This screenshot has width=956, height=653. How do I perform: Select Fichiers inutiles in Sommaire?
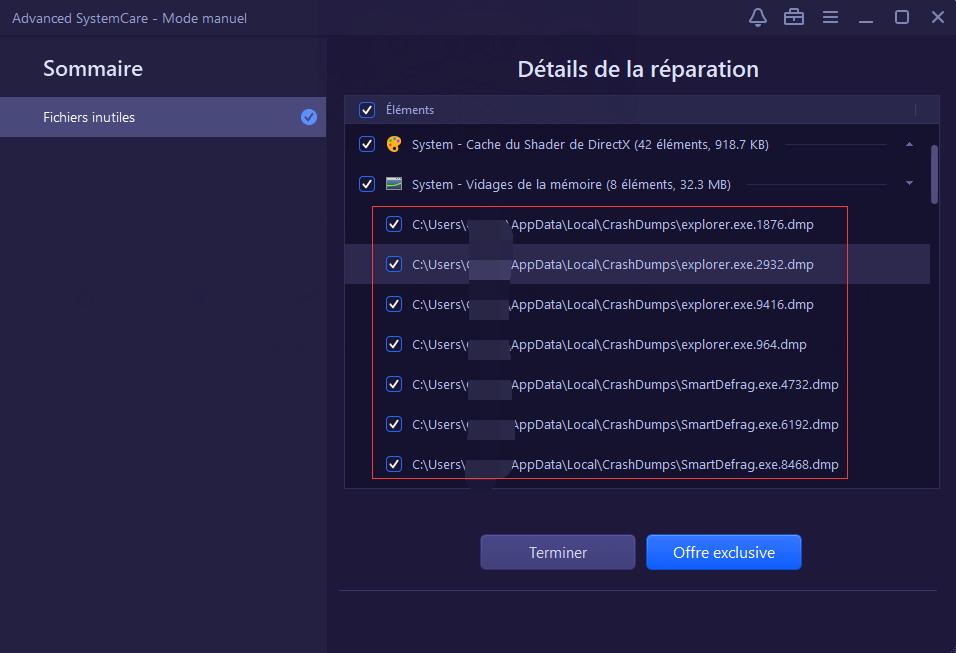coord(163,117)
